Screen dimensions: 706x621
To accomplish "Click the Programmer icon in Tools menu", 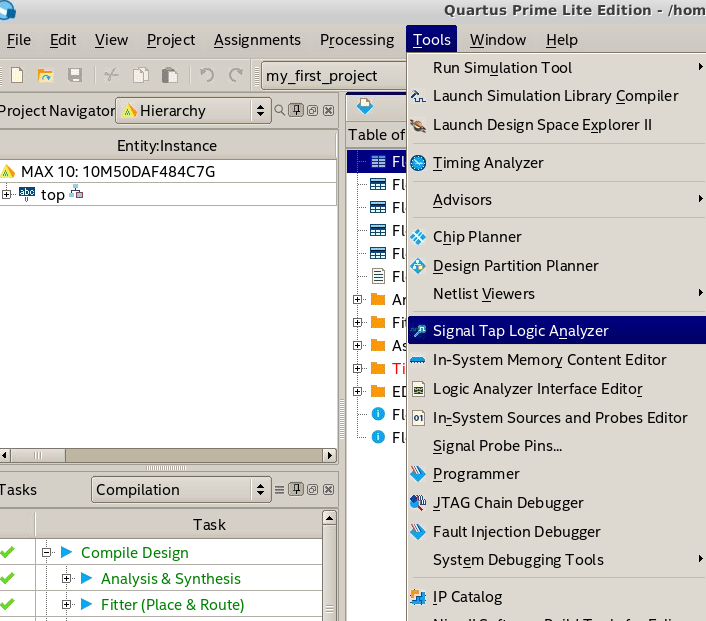I will pos(418,474).
